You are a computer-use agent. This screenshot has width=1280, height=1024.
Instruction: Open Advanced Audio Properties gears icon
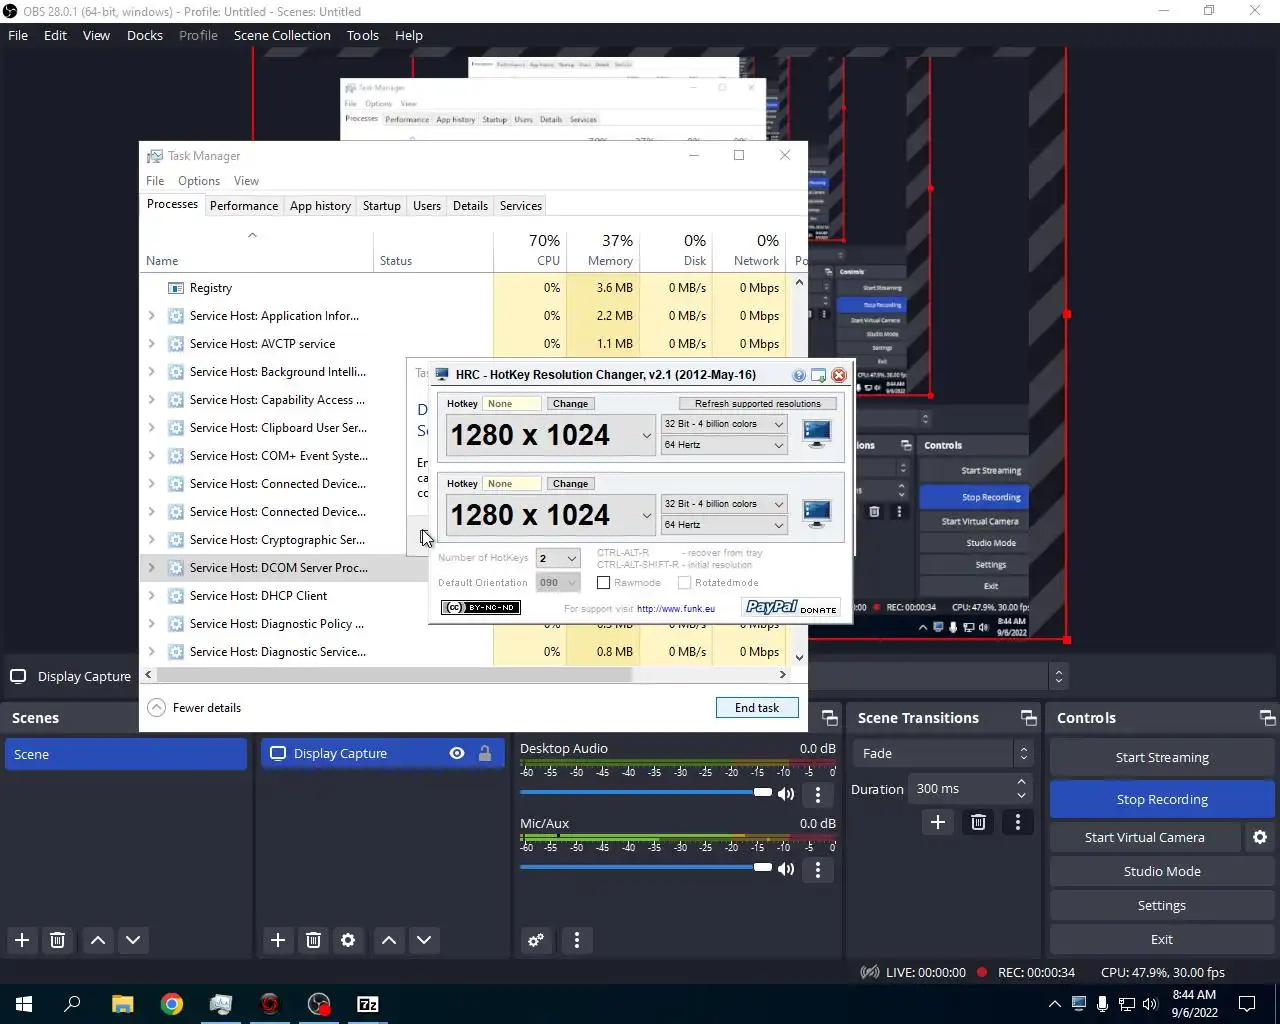[536, 940]
